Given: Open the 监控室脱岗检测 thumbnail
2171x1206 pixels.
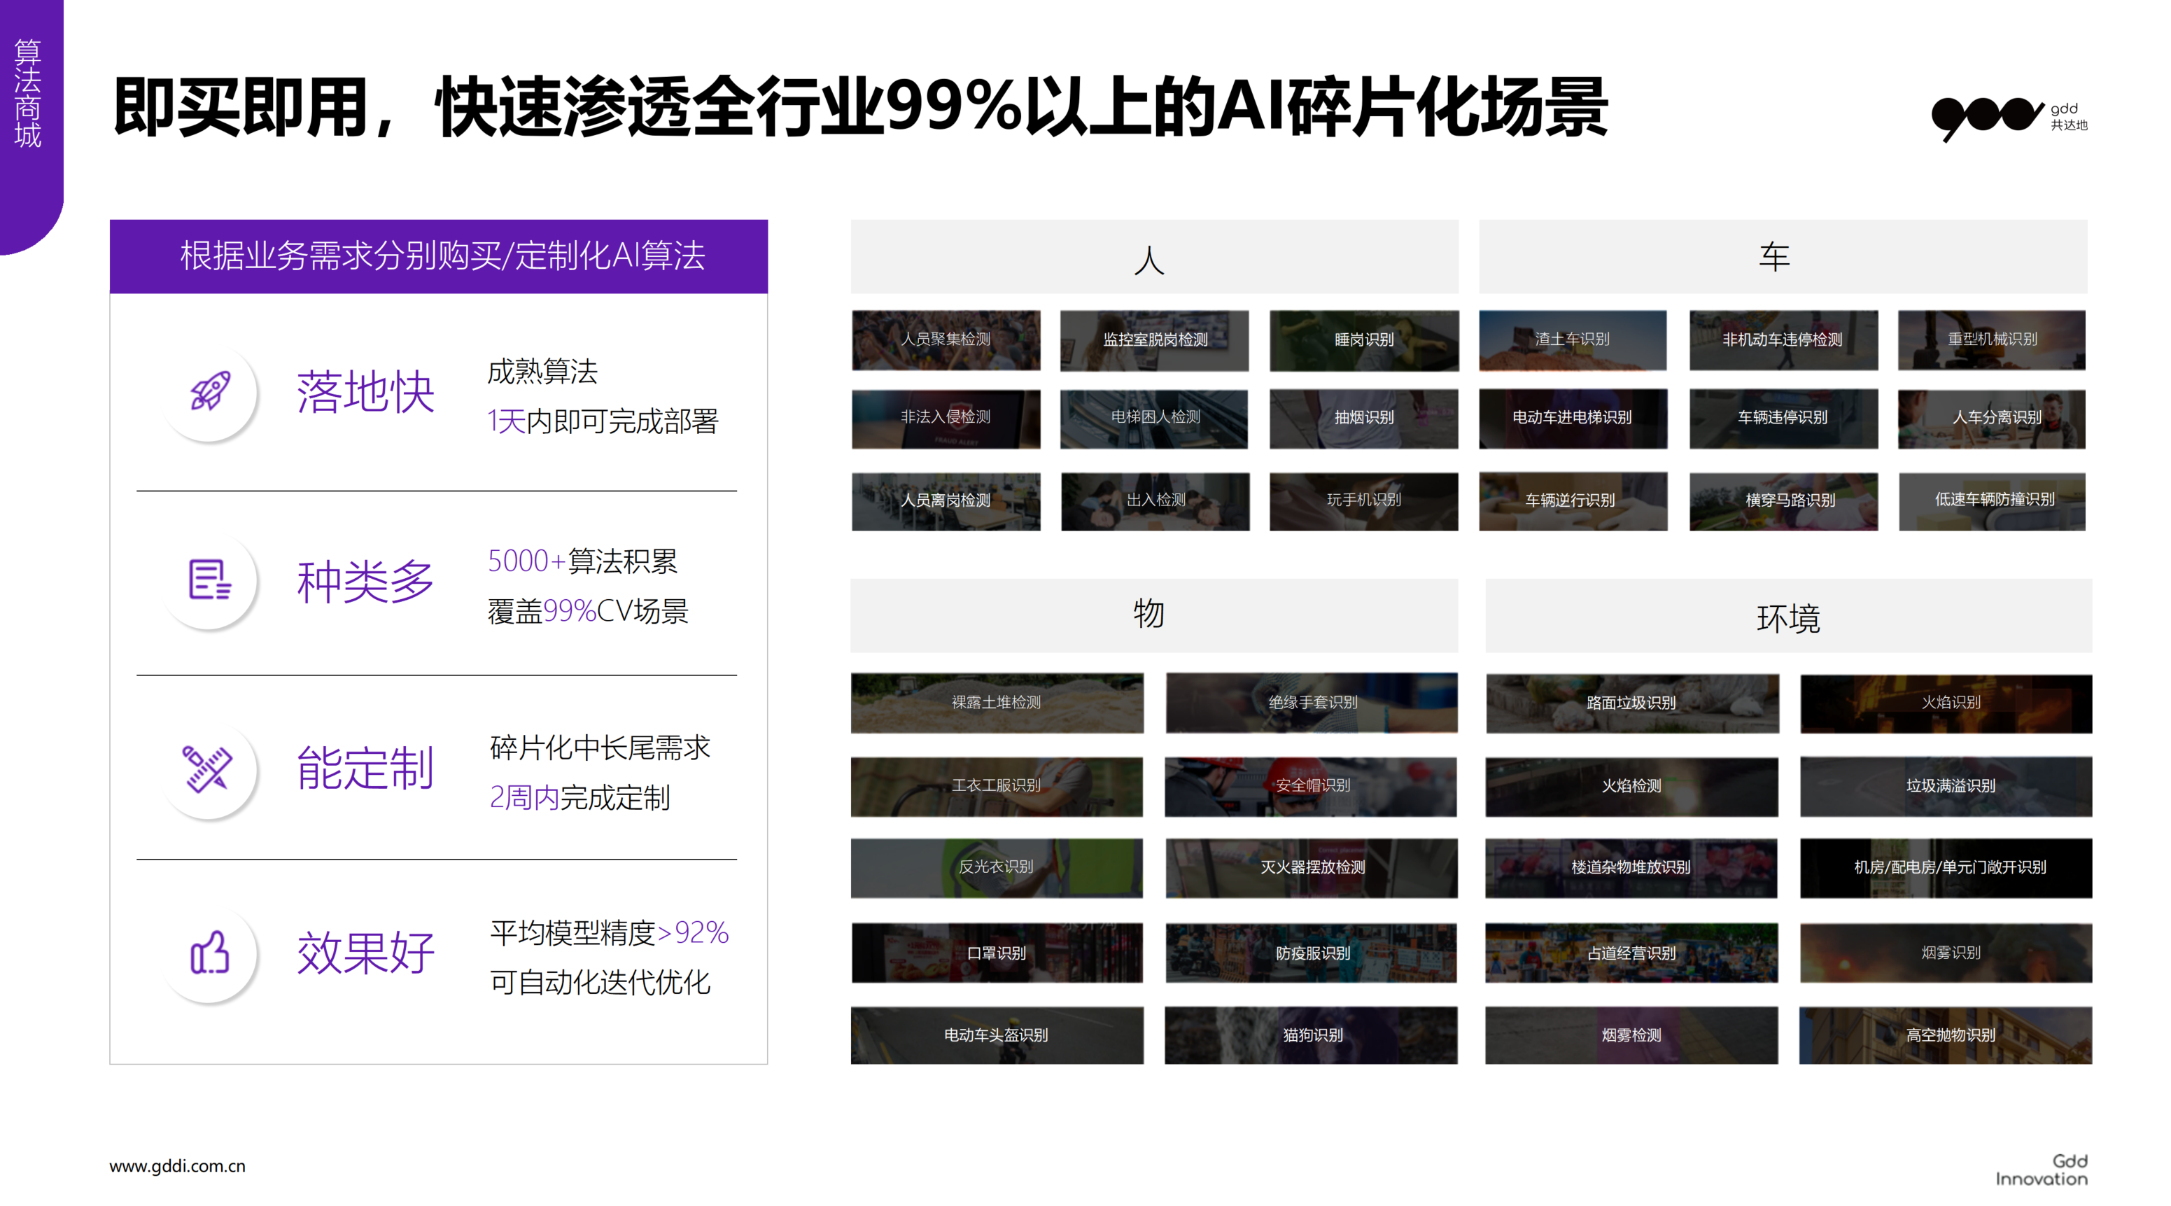Looking at the screenshot, I should (1155, 340).
